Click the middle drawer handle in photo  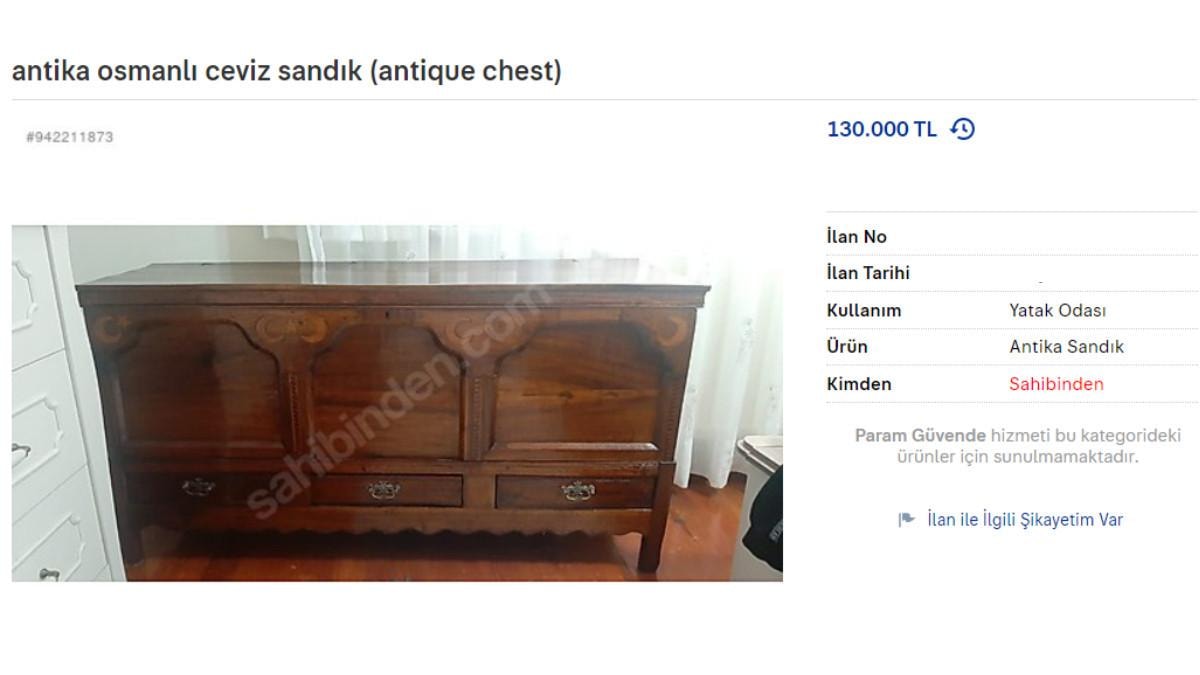[383, 489]
